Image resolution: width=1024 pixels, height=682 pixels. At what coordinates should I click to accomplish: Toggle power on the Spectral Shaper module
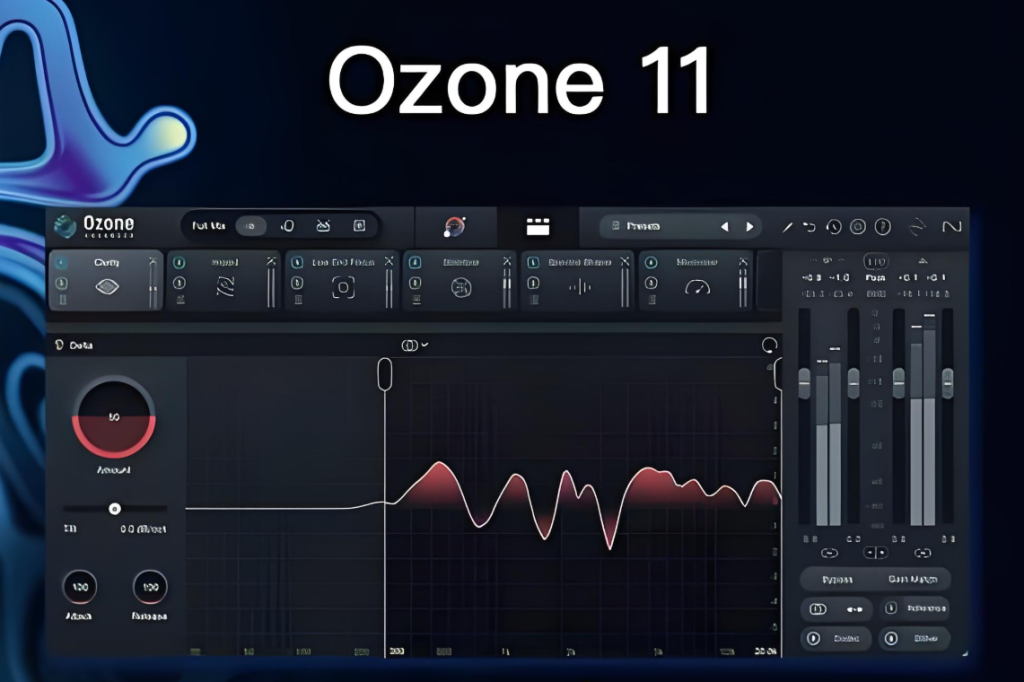coord(533,263)
